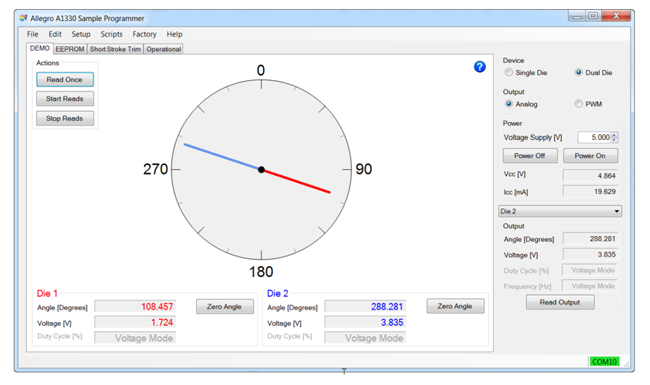Image resolution: width=650 pixels, height=385 pixels.
Task: Open the Setup menu
Action: click(x=81, y=34)
